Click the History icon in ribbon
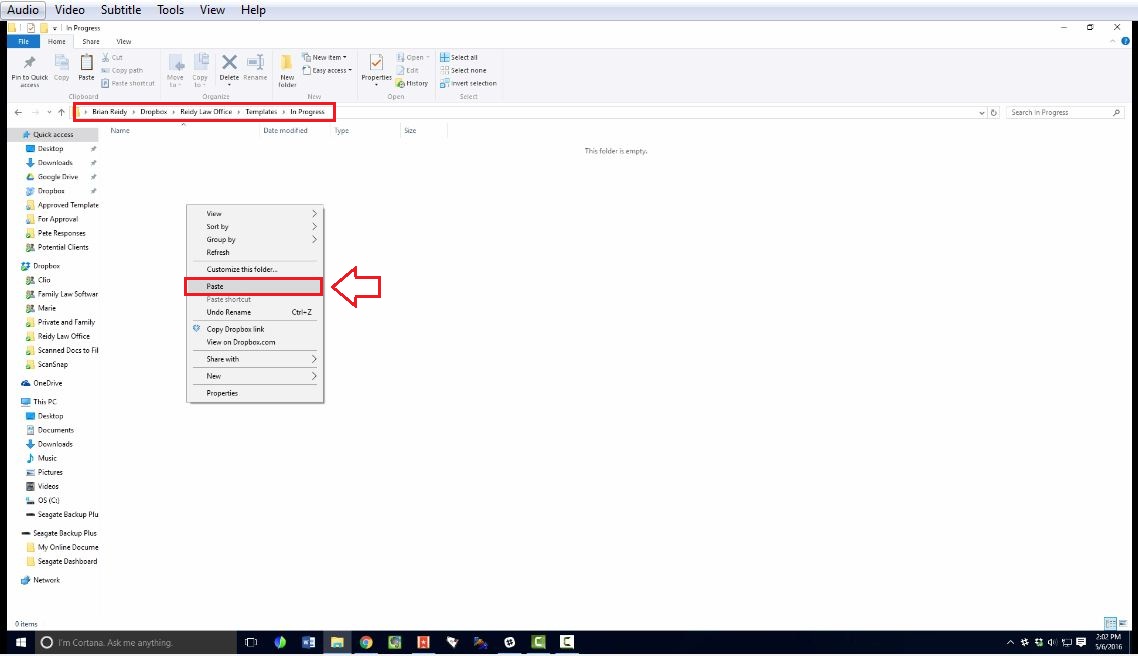 tap(412, 83)
